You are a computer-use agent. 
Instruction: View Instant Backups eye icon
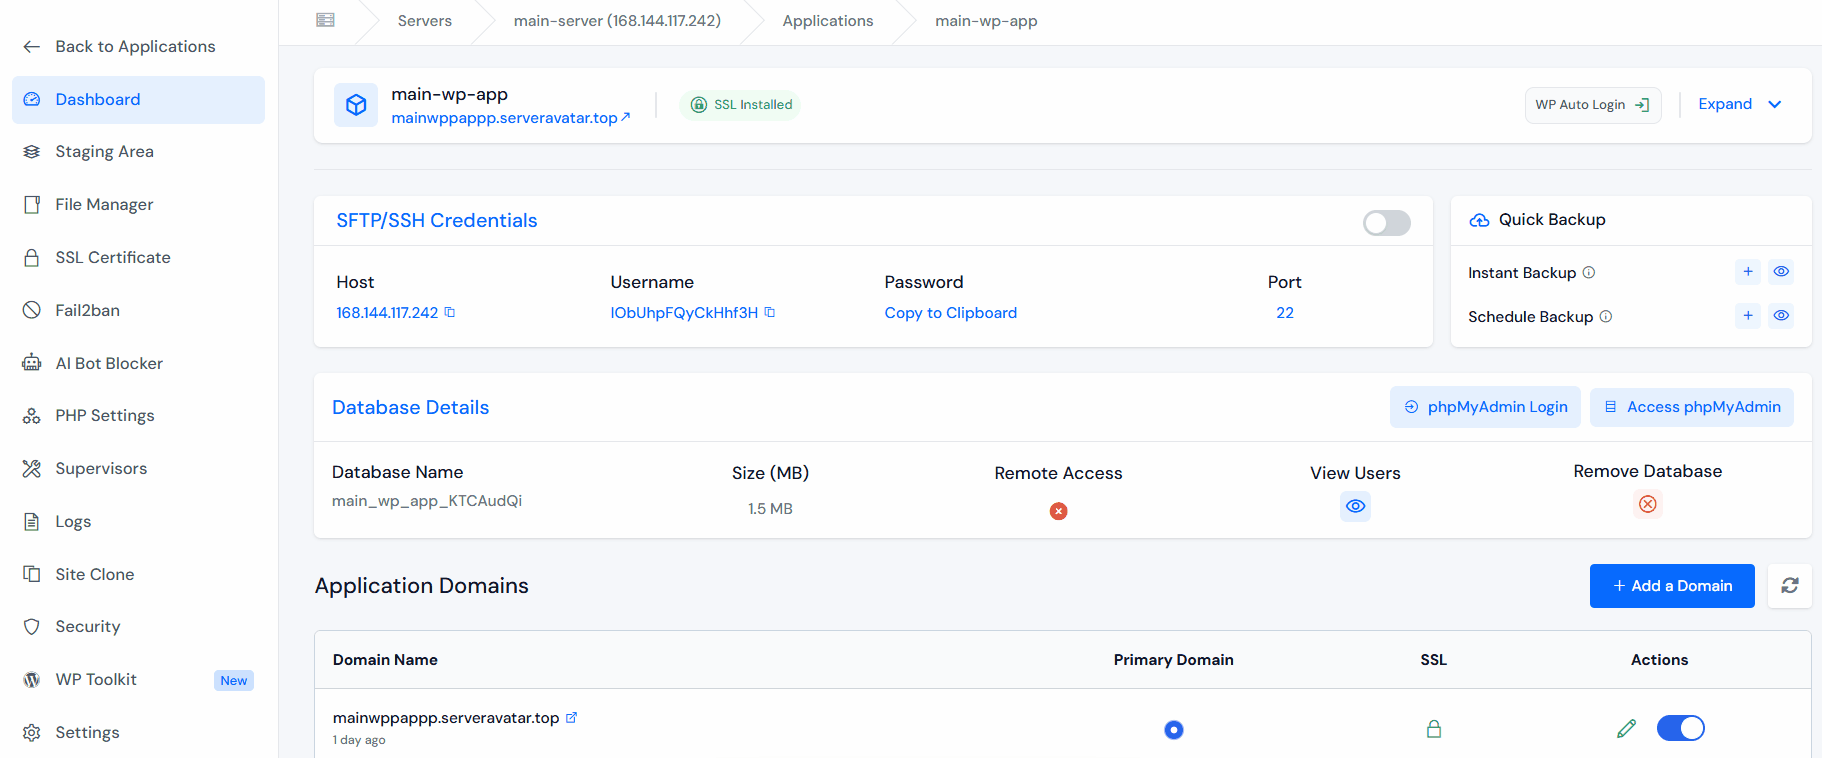1781,271
